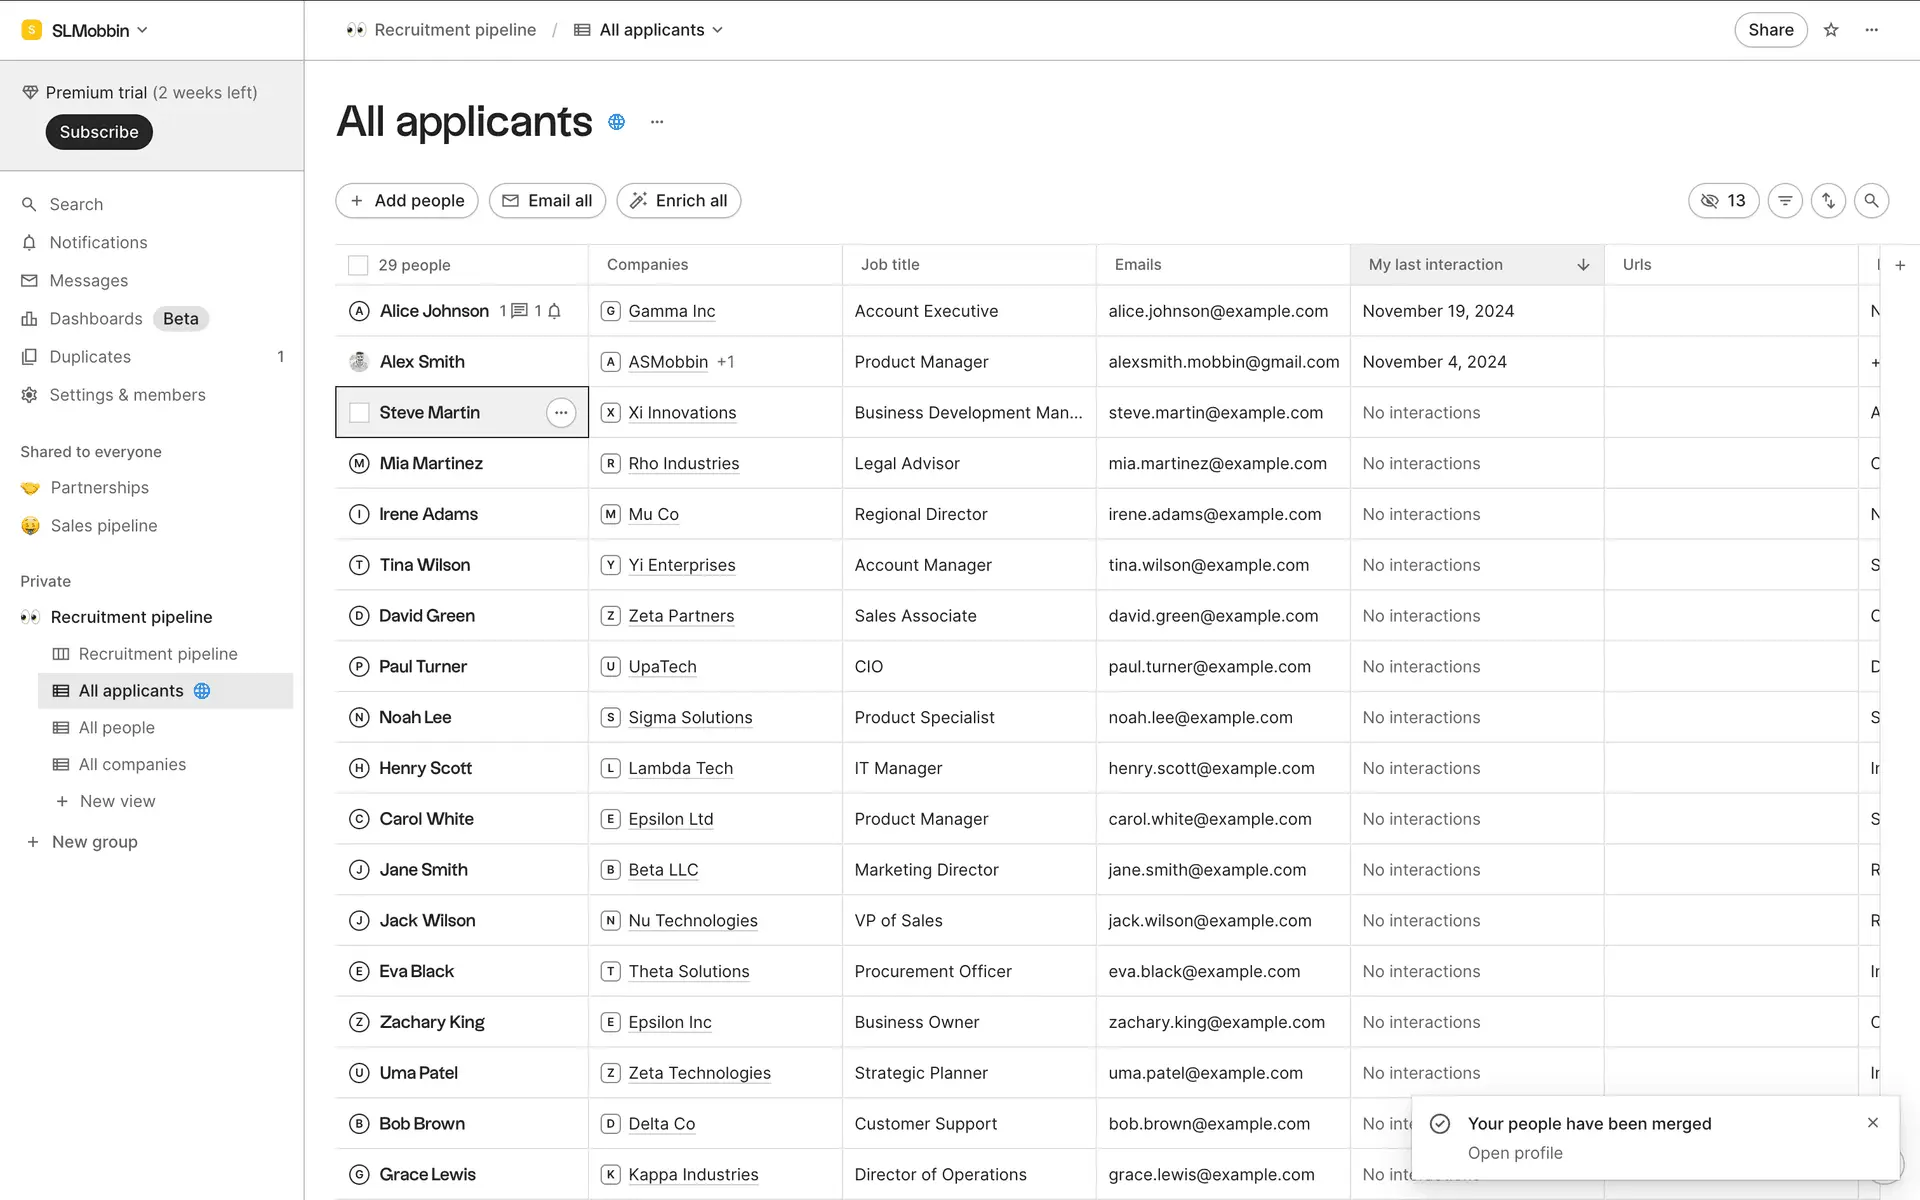Open the Duplicates sidebar item
This screenshot has width=1920, height=1200.
[x=90, y=357]
